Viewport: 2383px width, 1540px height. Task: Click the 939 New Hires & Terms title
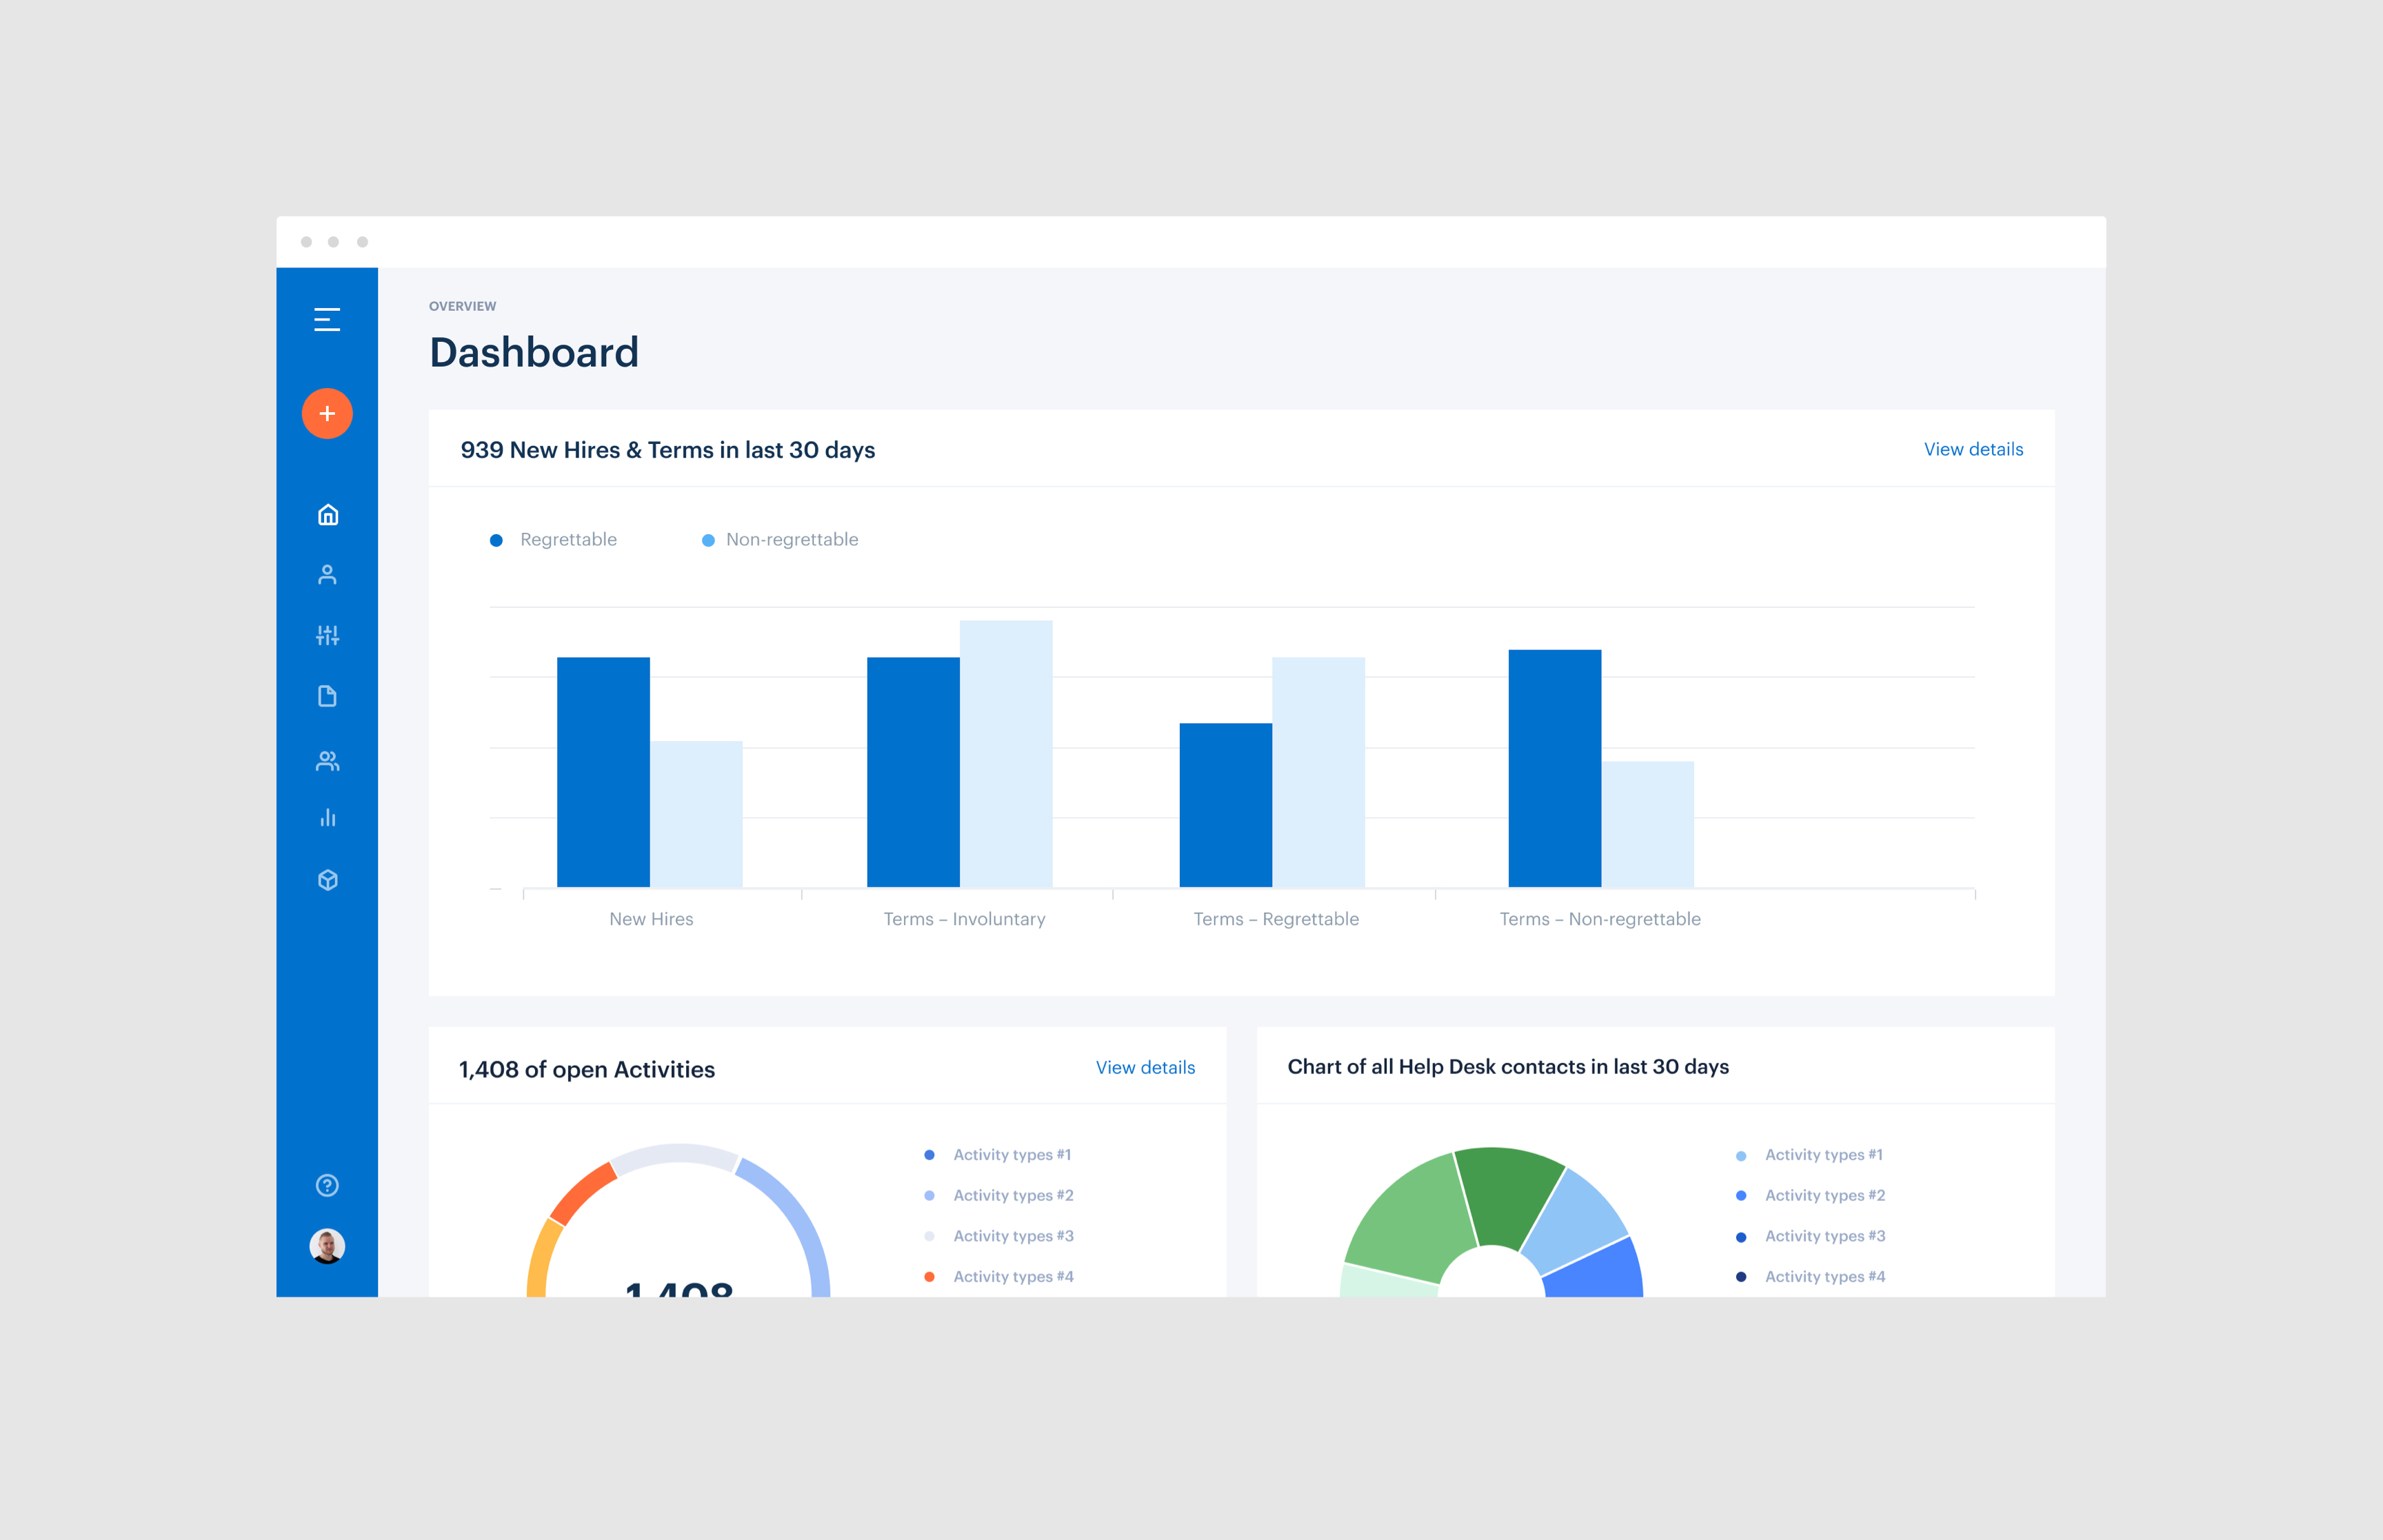coord(667,450)
